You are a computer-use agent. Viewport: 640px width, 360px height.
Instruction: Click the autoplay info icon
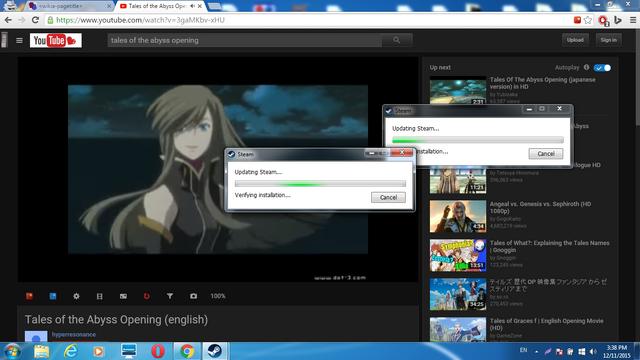587,67
